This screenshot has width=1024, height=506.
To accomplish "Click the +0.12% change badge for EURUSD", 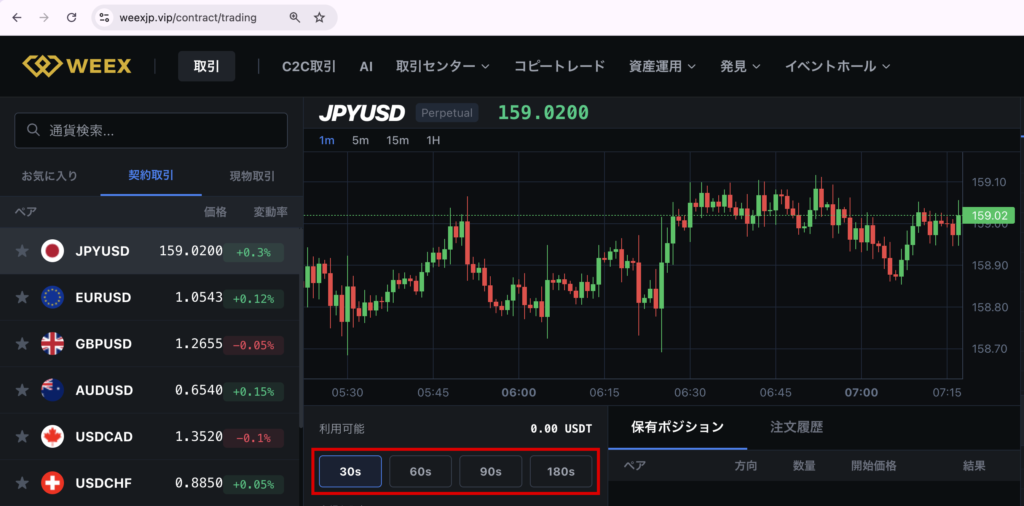I will [x=253, y=299].
